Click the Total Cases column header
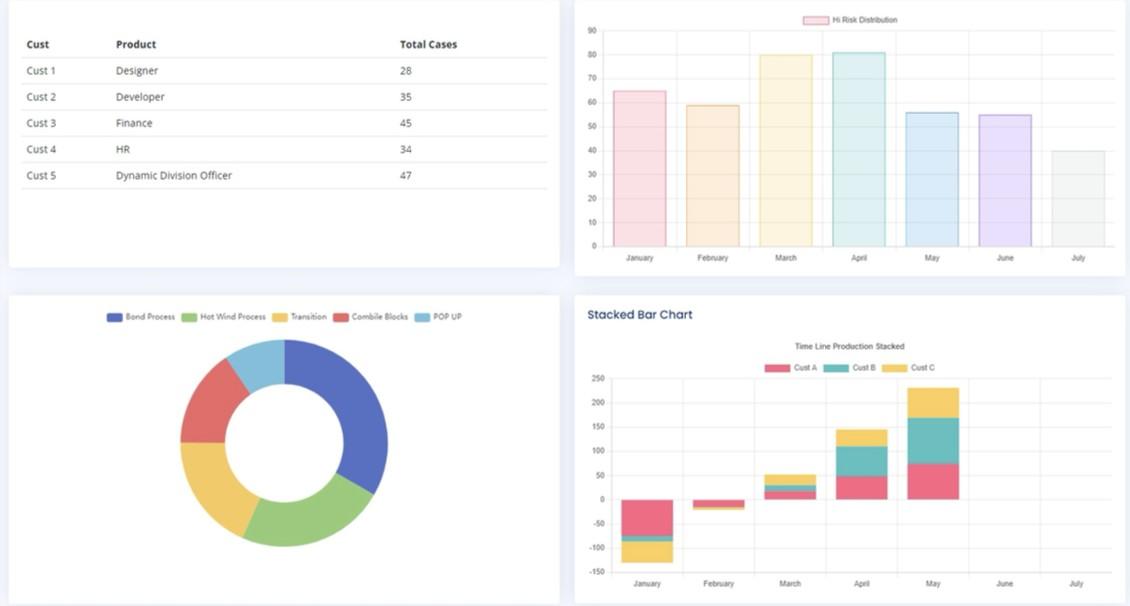 pyautogui.click(x=428, y=44)
